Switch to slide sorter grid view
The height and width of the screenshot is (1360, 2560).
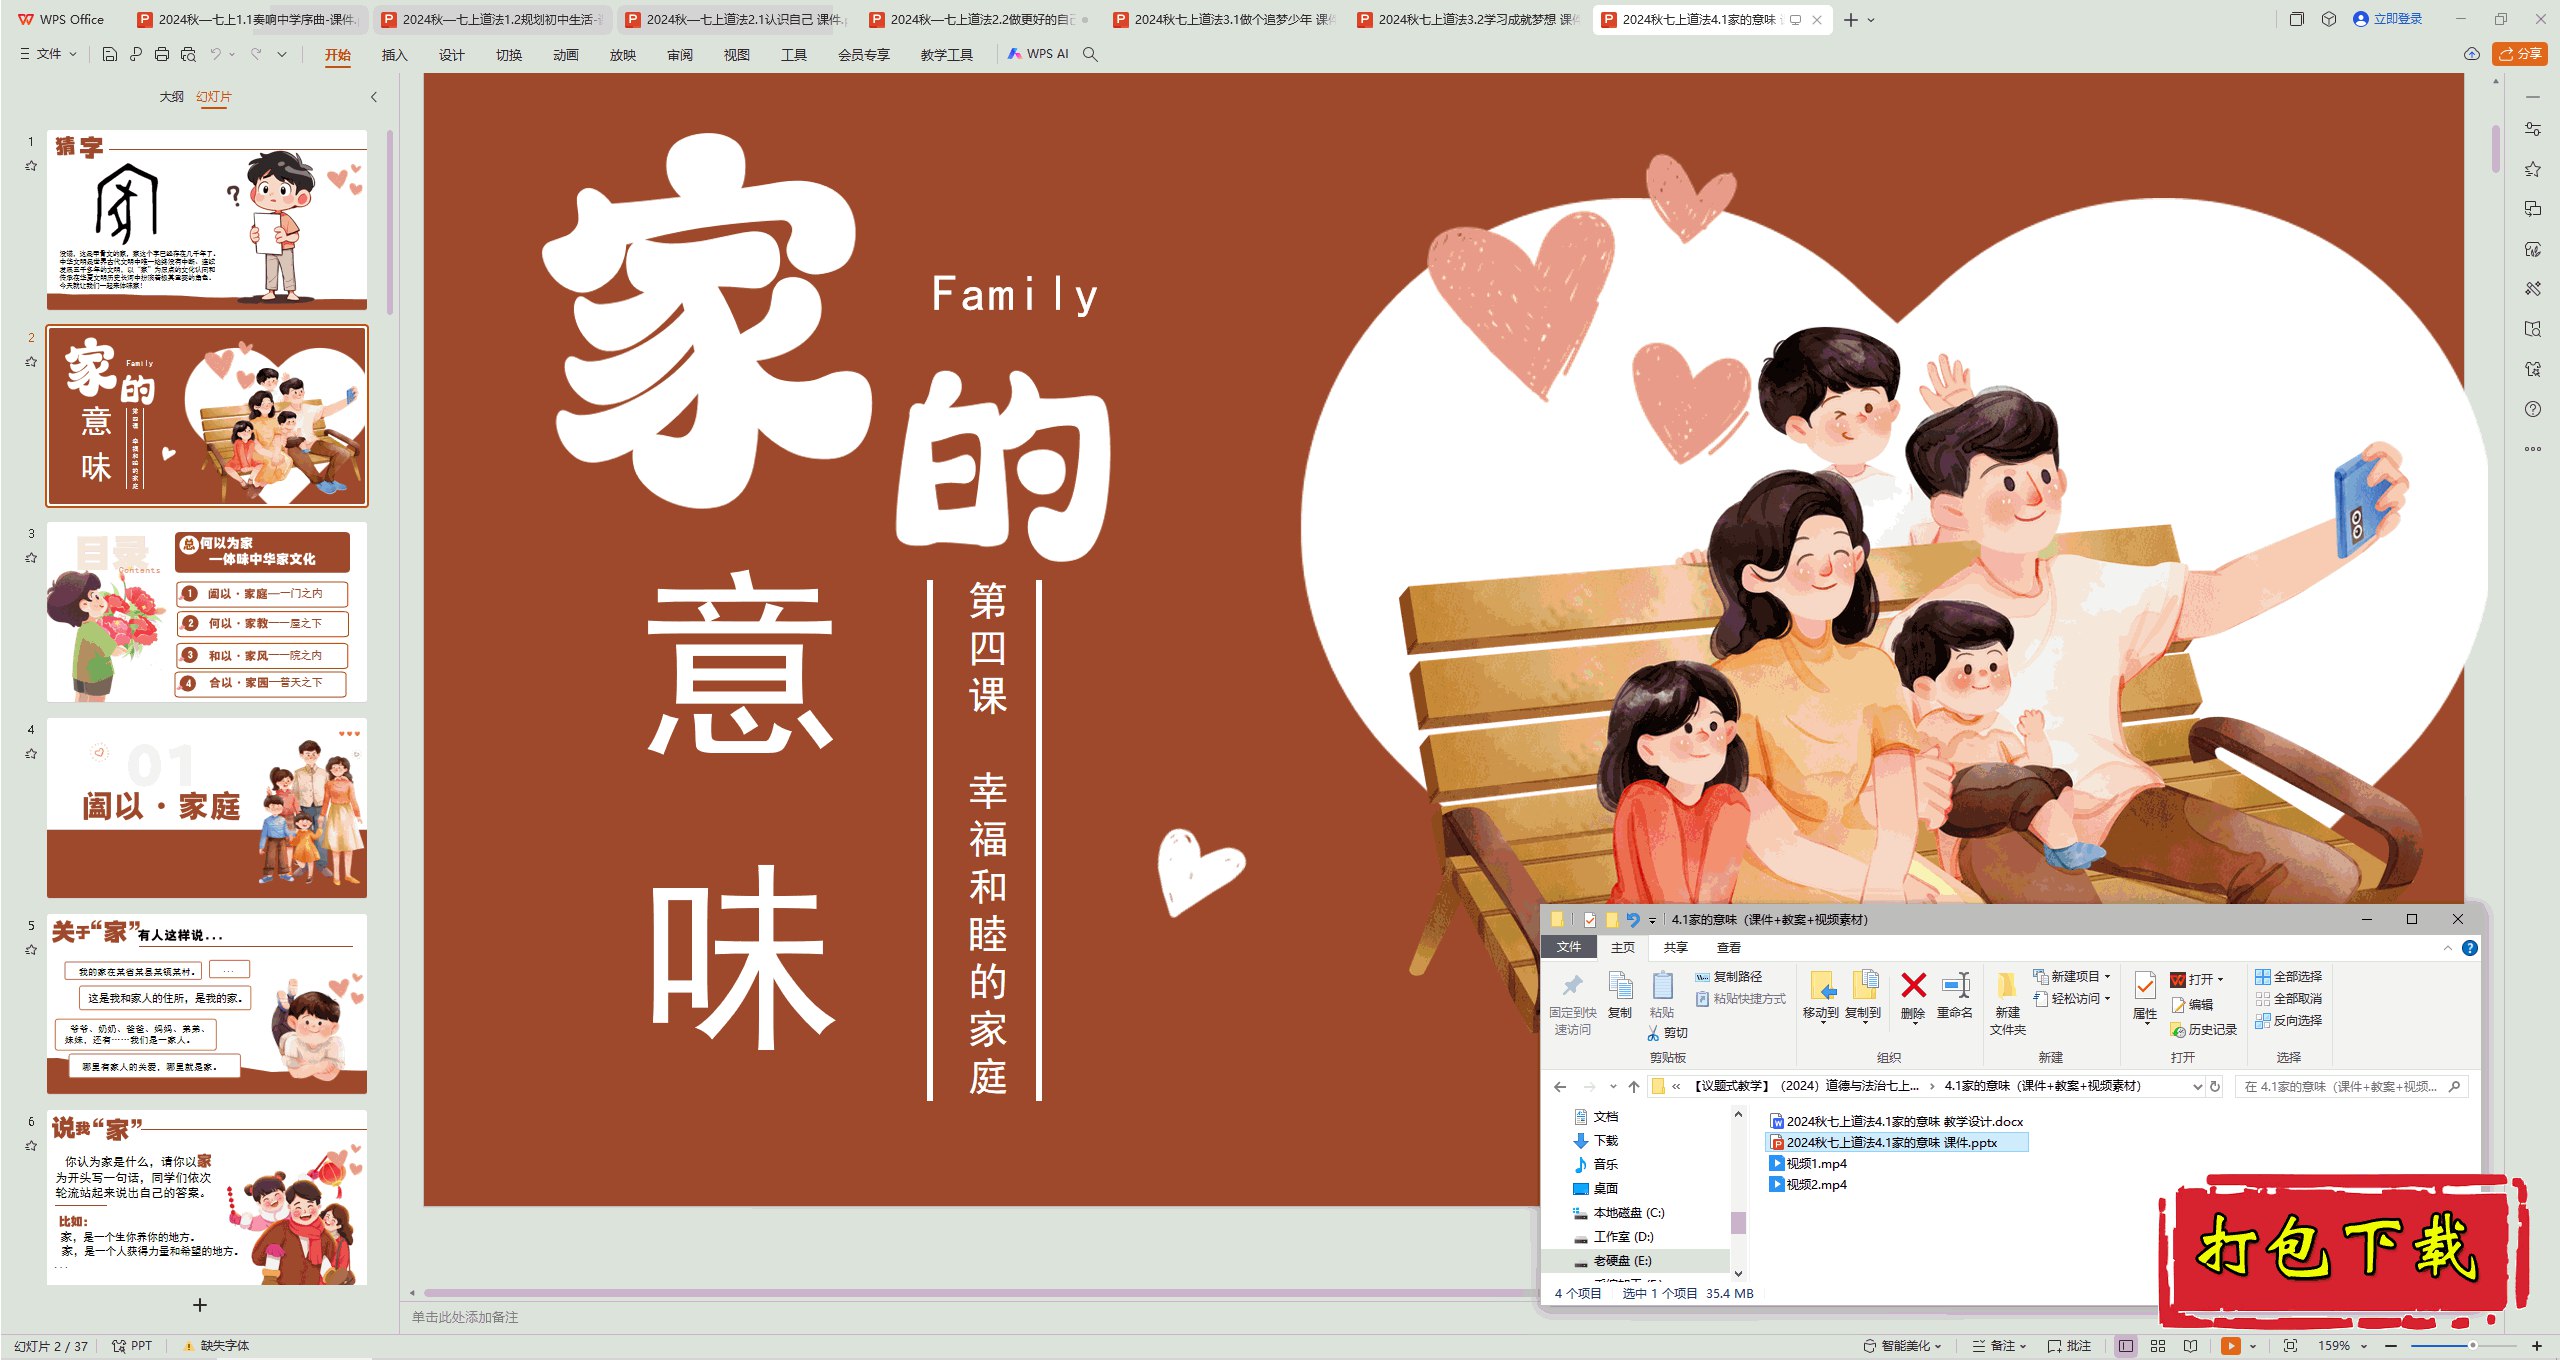tap(2158, 1346)
